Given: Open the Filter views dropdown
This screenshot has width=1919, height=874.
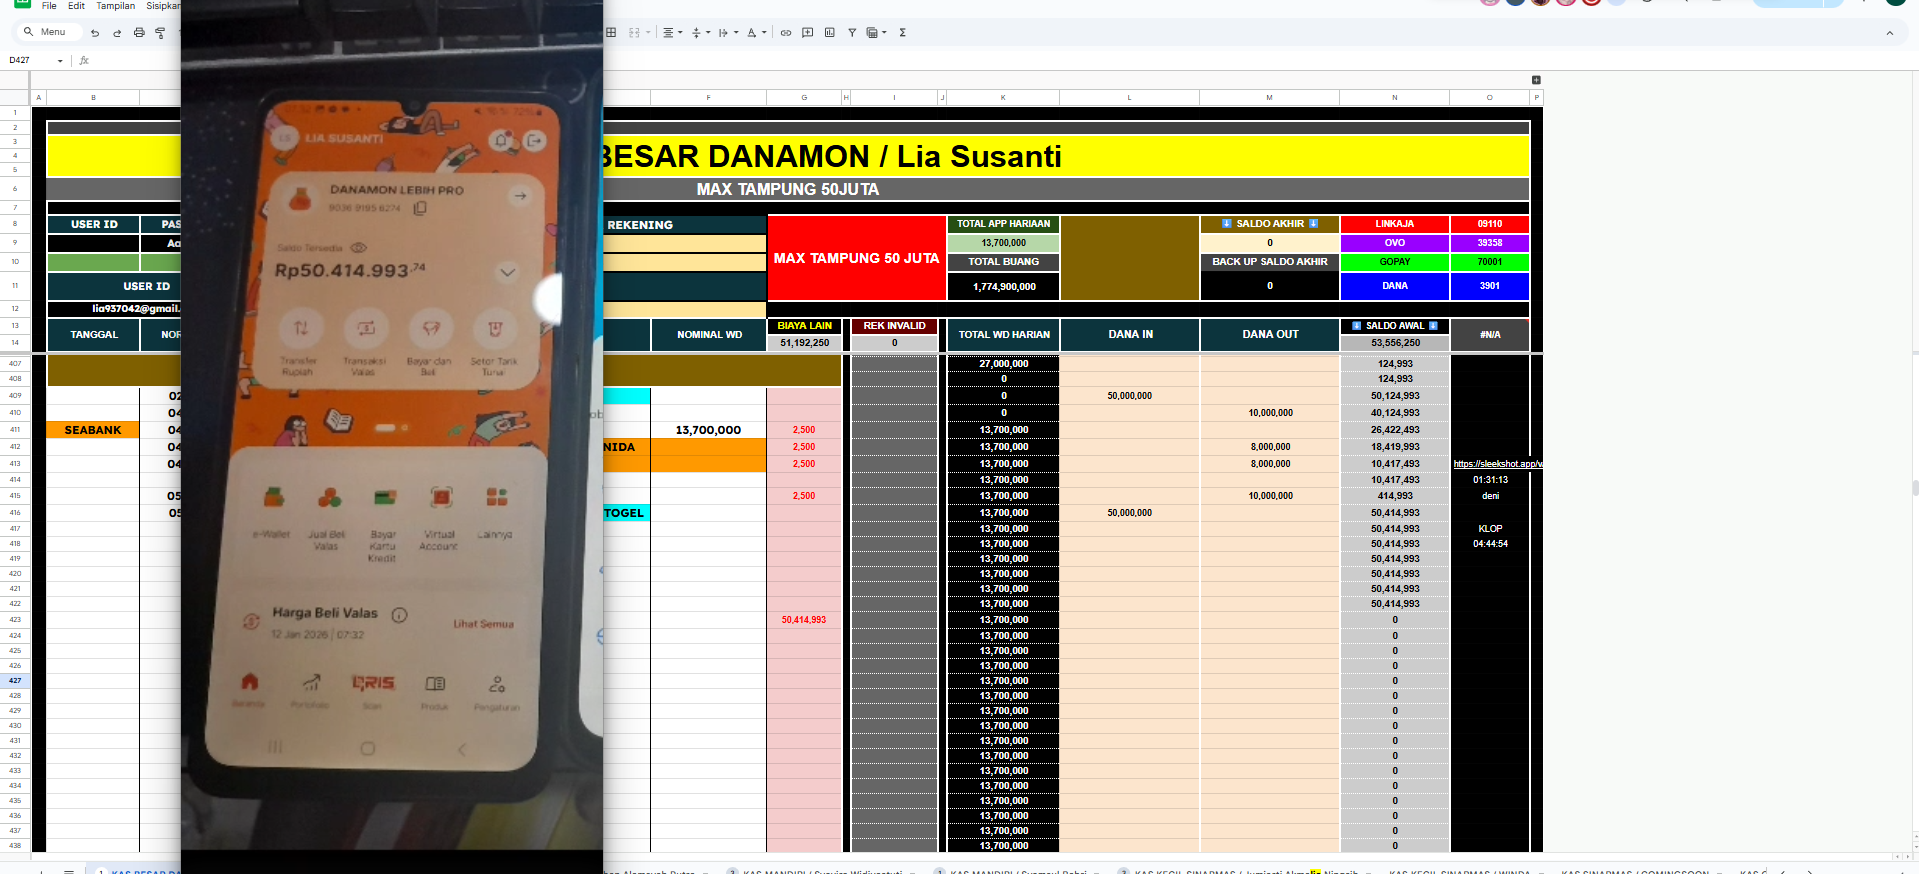Looking at the screenshot, I should [877, 33].
